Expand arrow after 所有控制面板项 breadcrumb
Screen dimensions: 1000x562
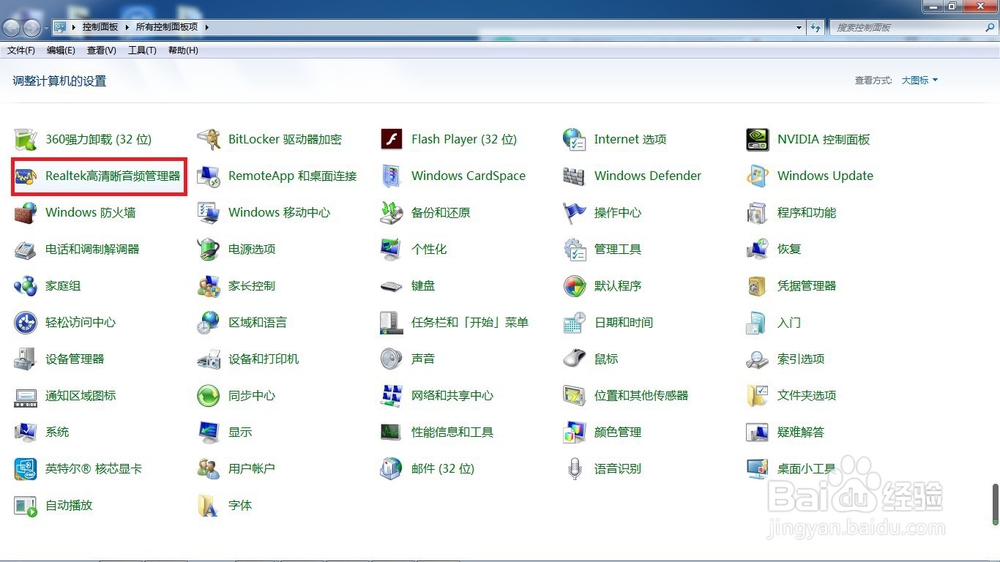207,27
